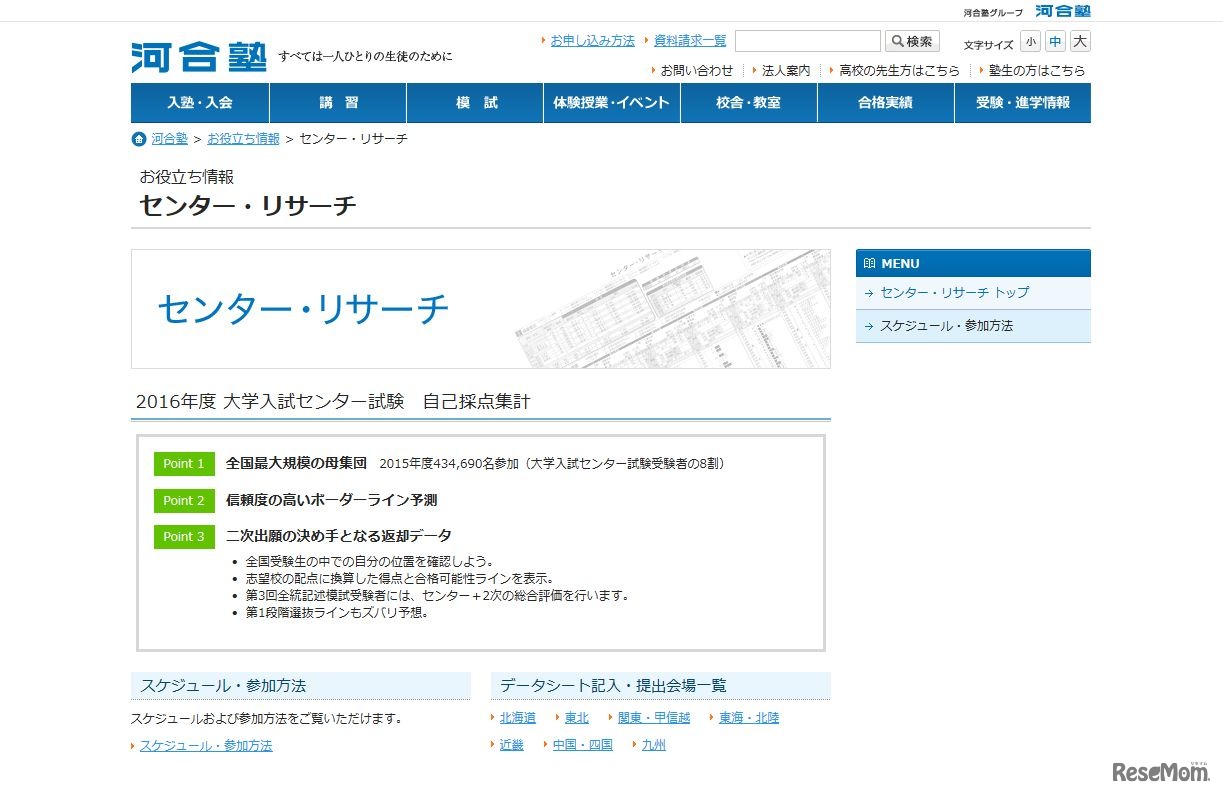The width and height of the screenshot is (1223, 795).
Task: Open the 模試 navigation menu
Action: pyautogui.click(x=475, y=103)
